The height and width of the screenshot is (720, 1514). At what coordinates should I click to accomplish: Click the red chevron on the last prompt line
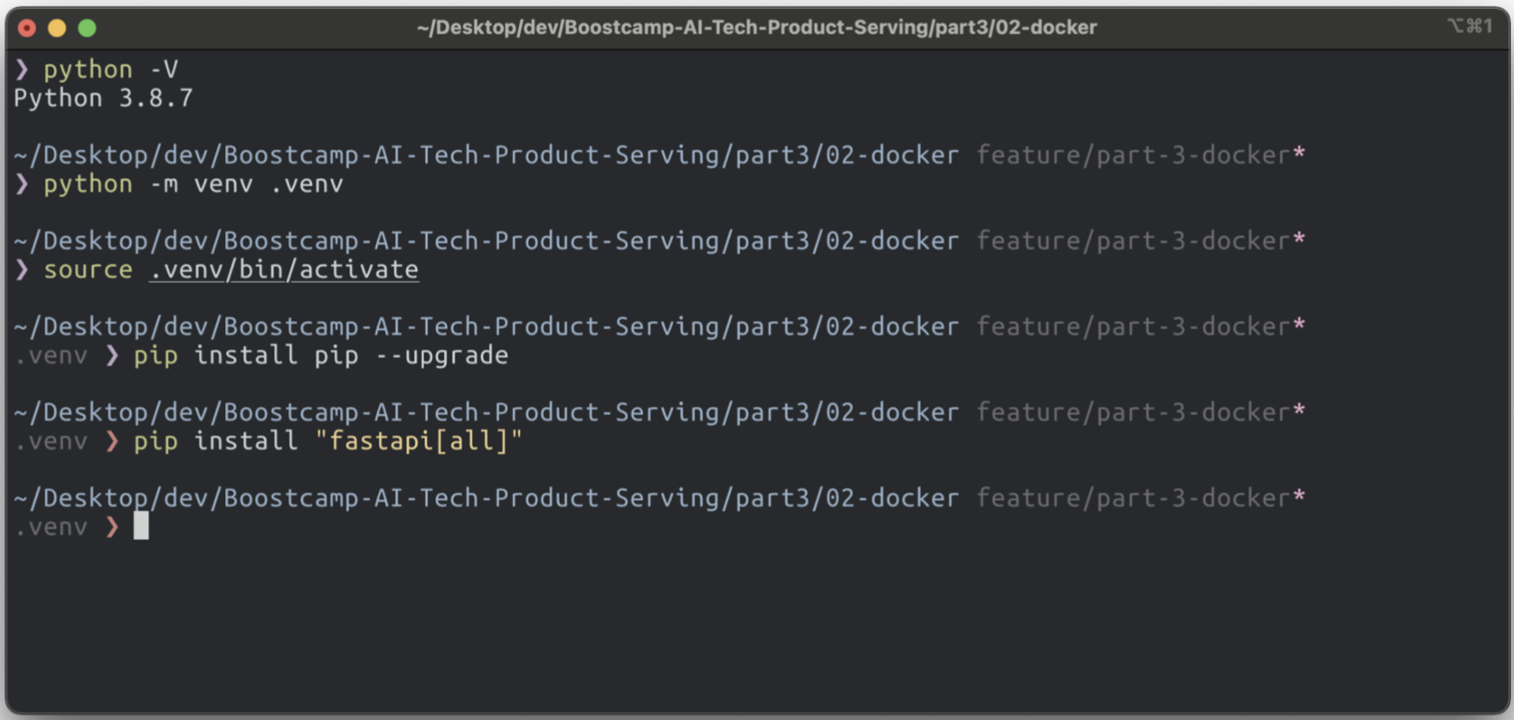point(112,527)
